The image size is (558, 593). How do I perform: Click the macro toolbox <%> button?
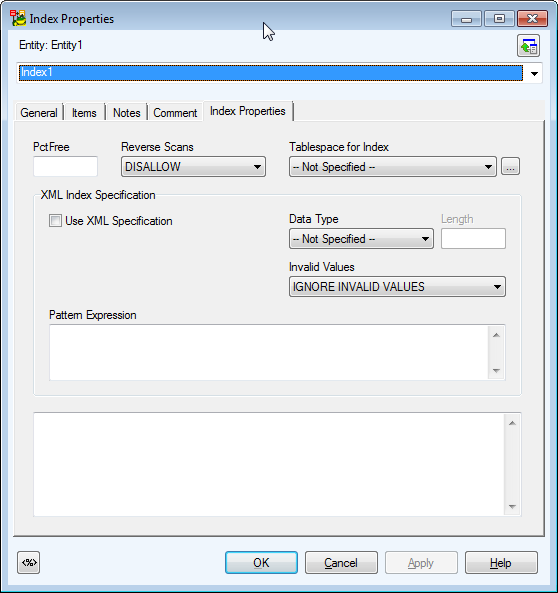(x=29, y=562)
